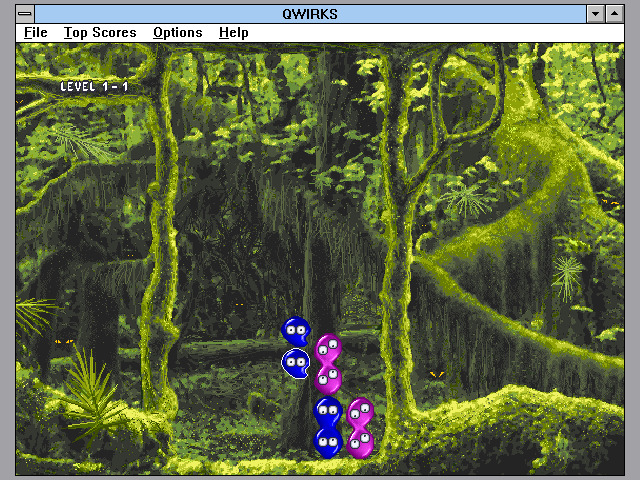The width and height of the screenshot is (640, 480).
Task: Click the LEVEL 1 - 1 indicator
Action: click(x=94, y=87)
